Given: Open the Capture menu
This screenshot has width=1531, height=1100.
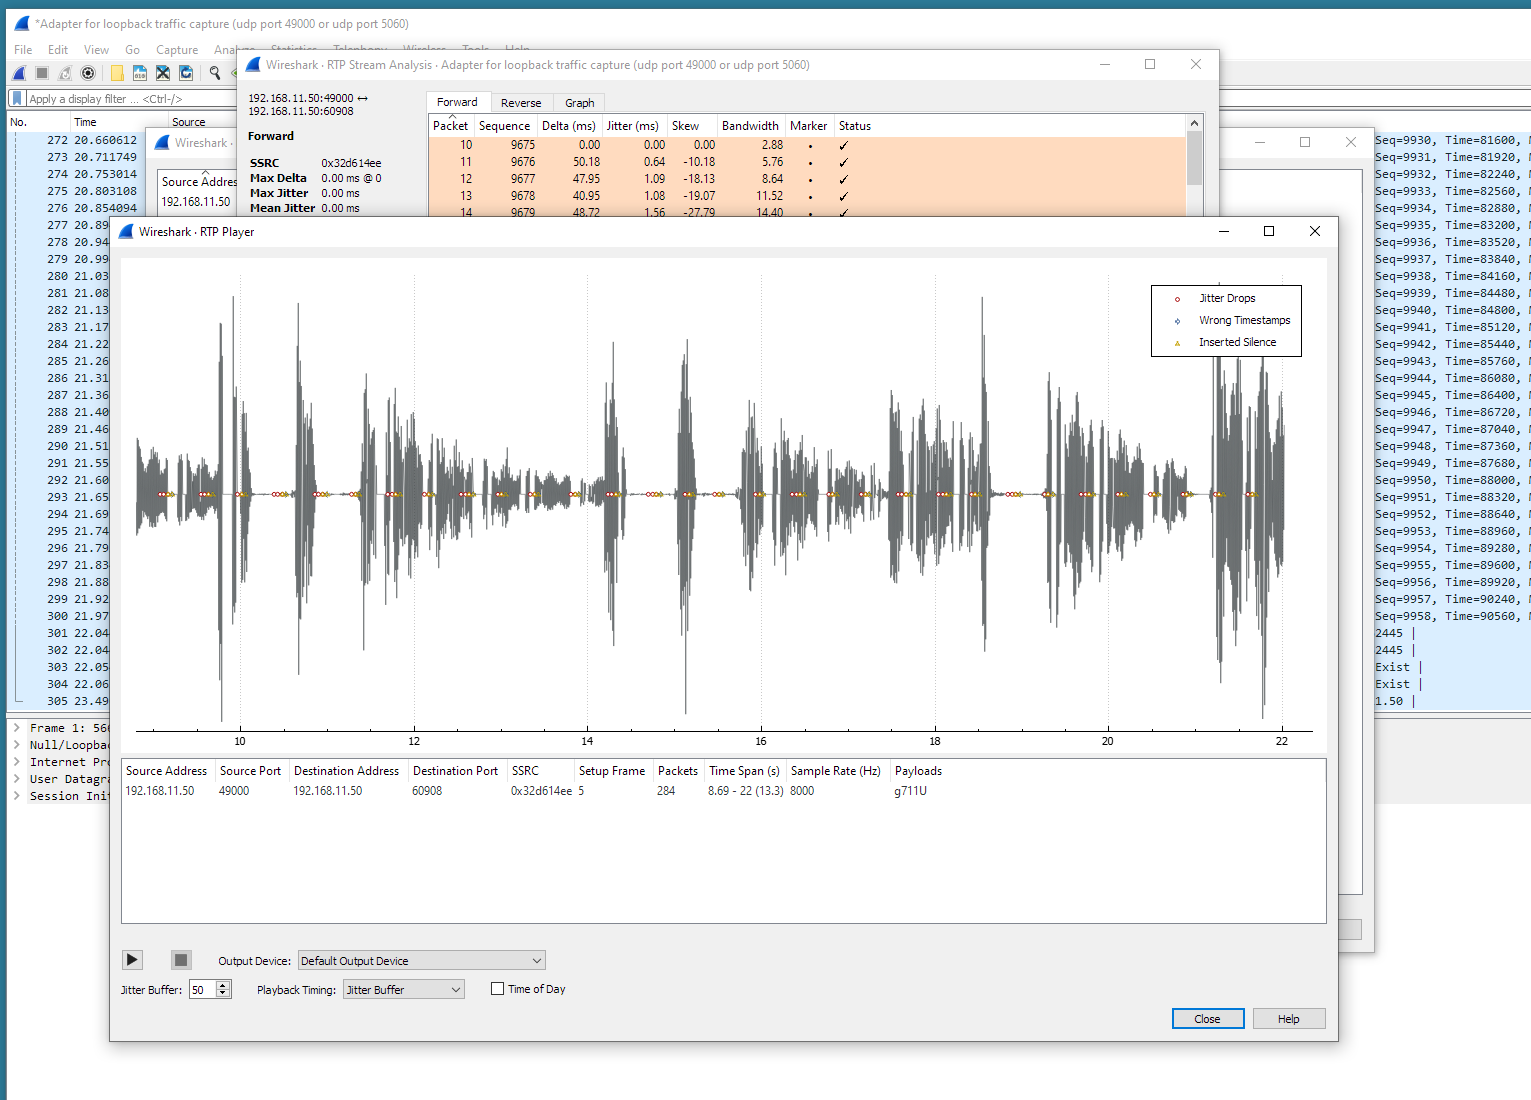Looking at the screenshot, I should (177, 49).
